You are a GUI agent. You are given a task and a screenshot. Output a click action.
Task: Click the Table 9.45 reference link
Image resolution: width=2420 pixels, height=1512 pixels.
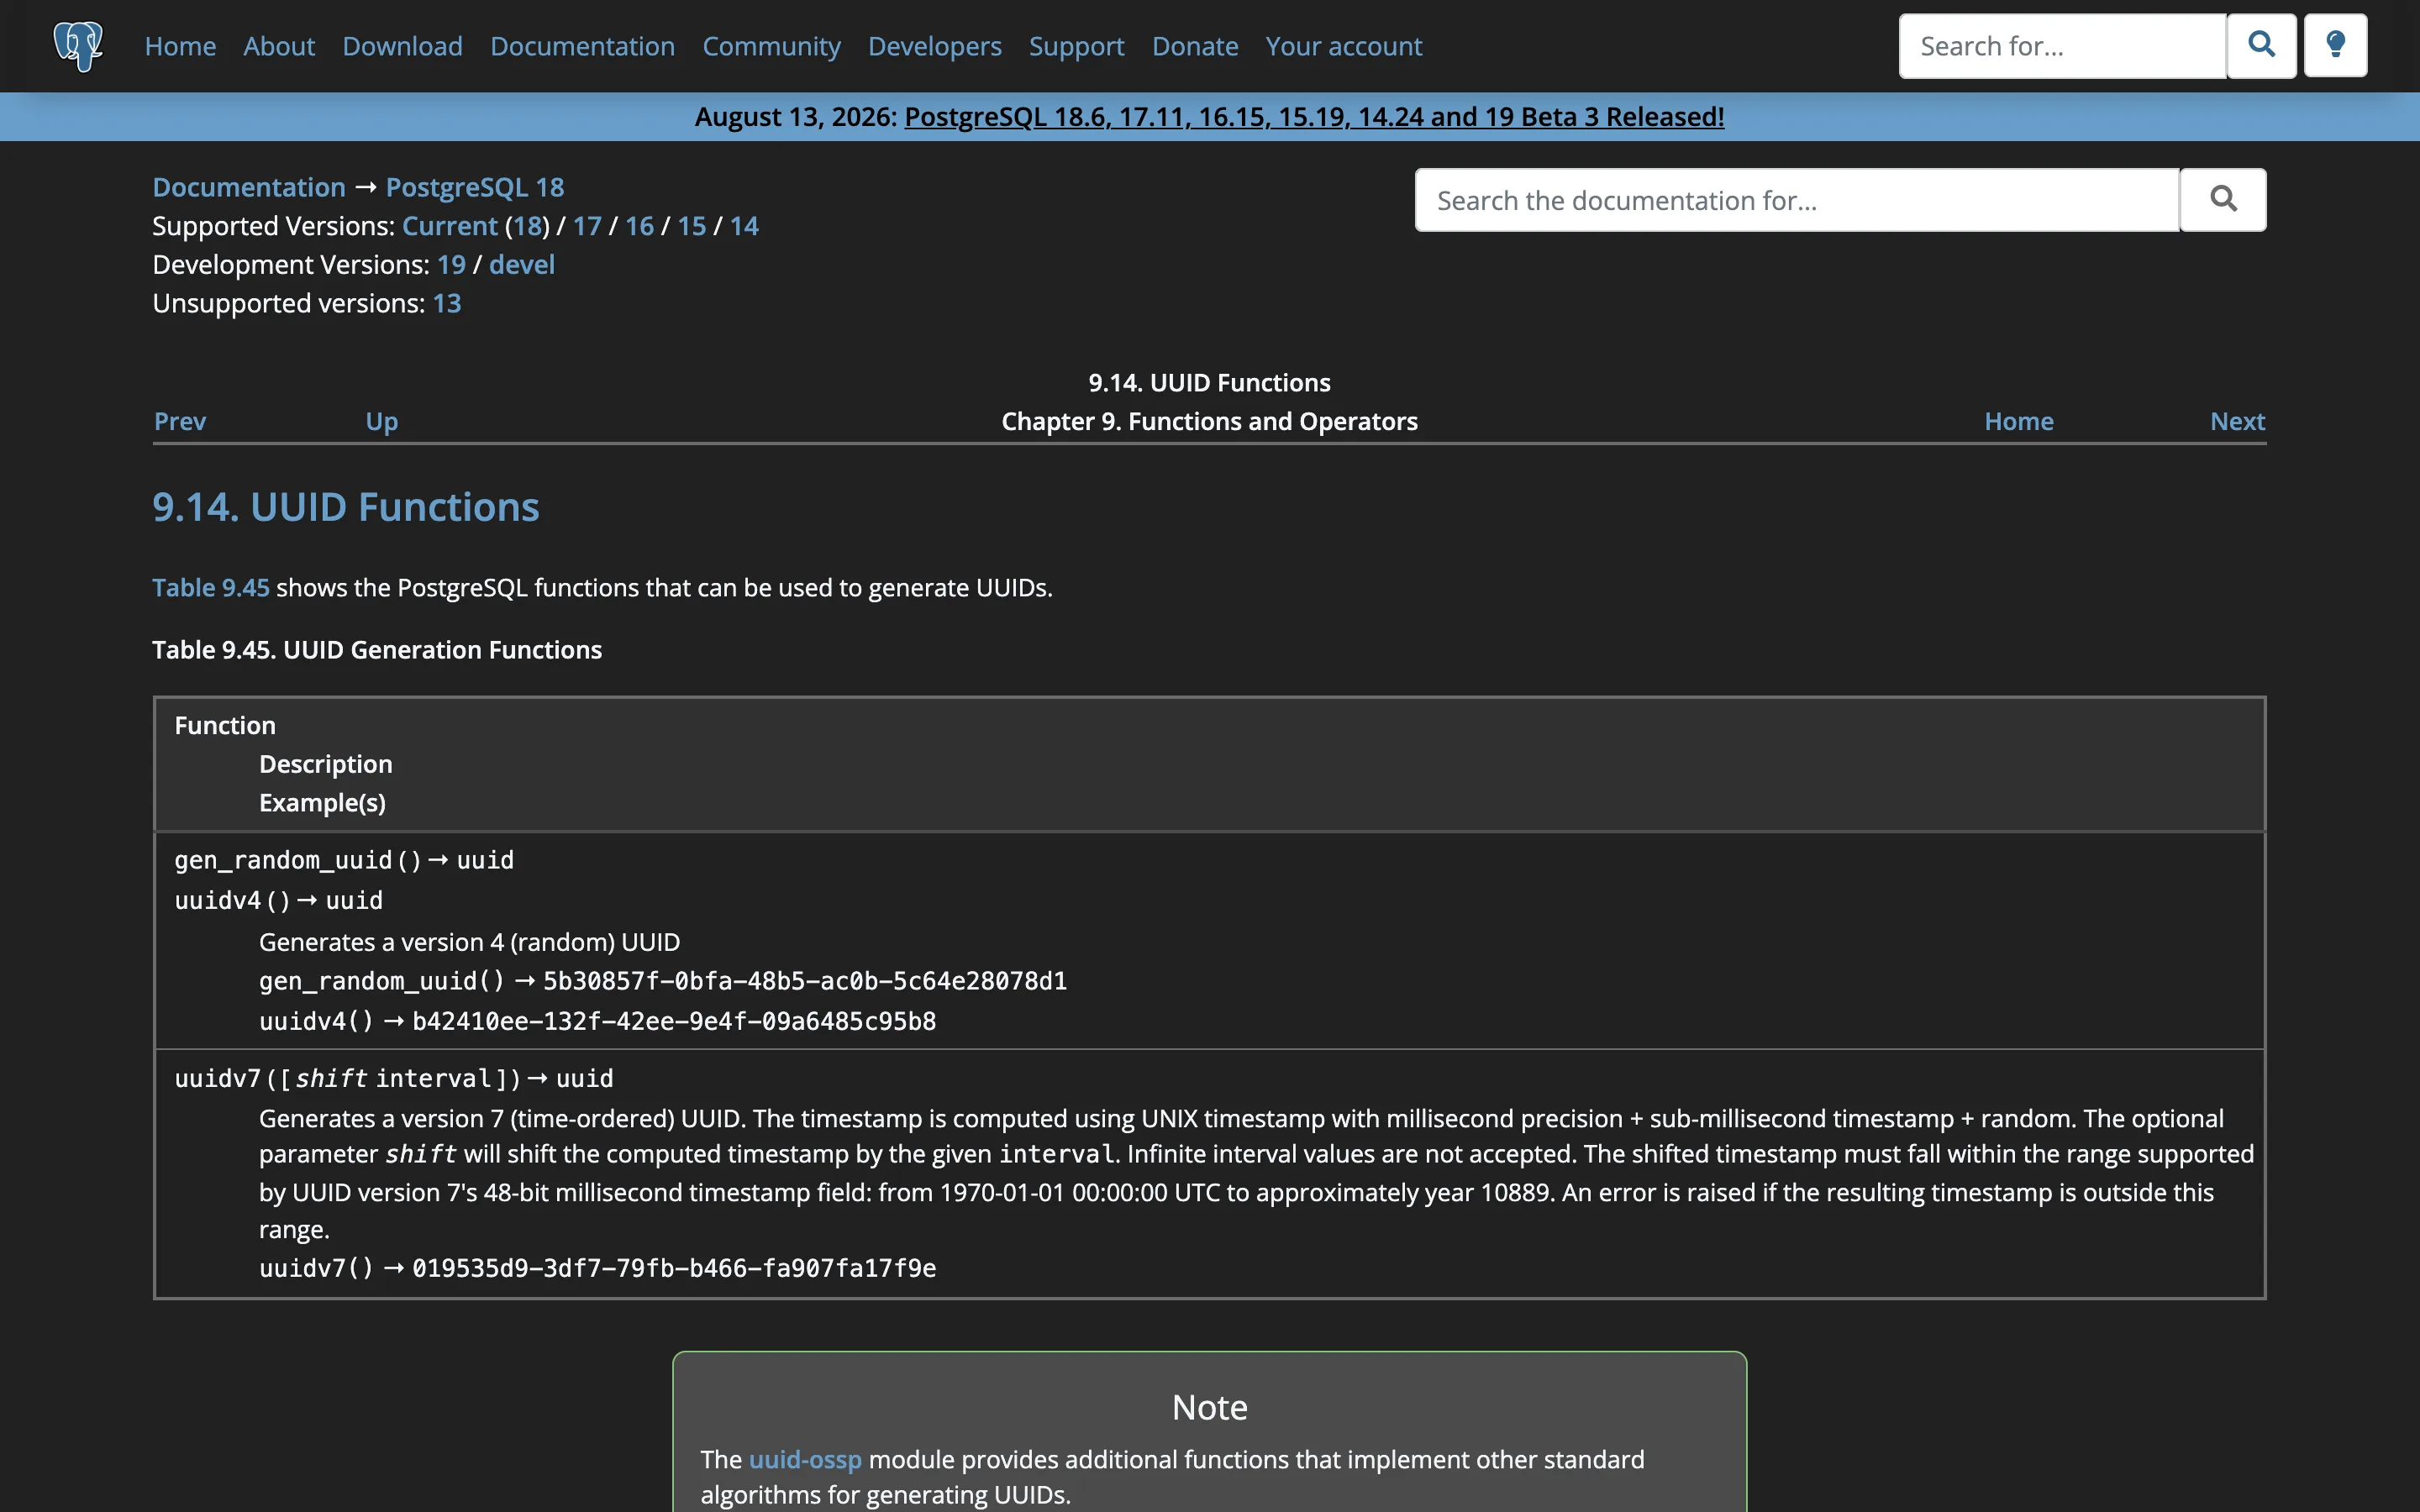(x=211, y=587)
